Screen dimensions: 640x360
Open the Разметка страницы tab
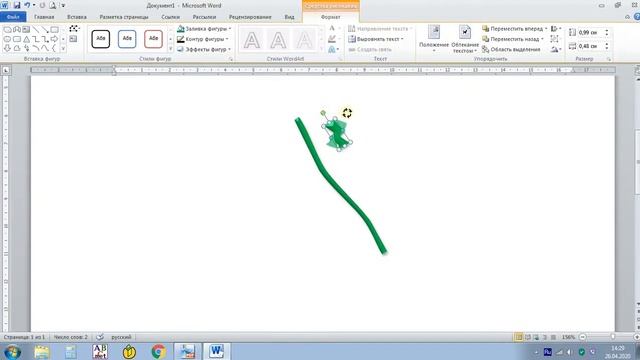[124, 17]
